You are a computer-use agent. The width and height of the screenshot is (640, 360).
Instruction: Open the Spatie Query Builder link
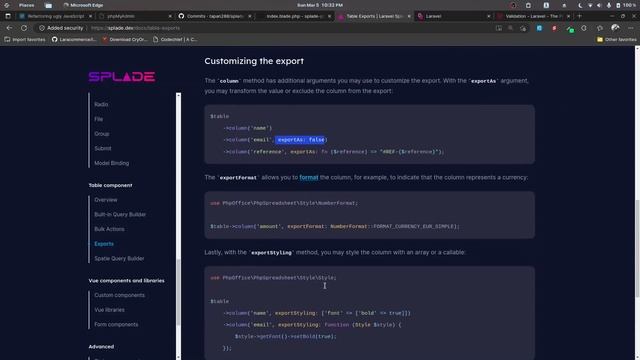(119, 258)
